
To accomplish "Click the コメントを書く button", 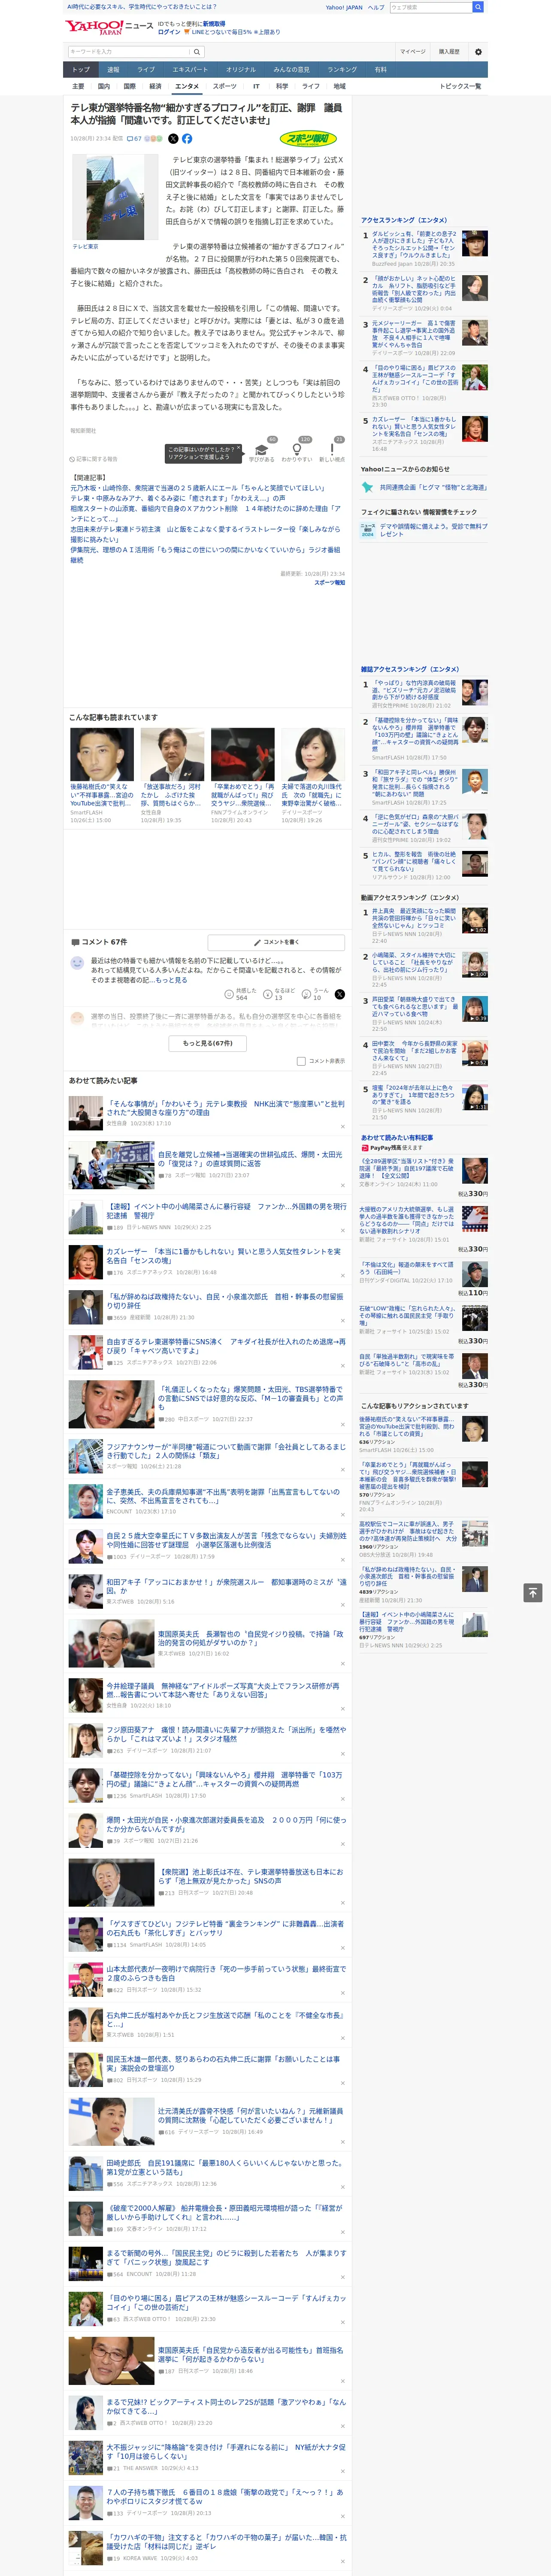I will [276, 942].
